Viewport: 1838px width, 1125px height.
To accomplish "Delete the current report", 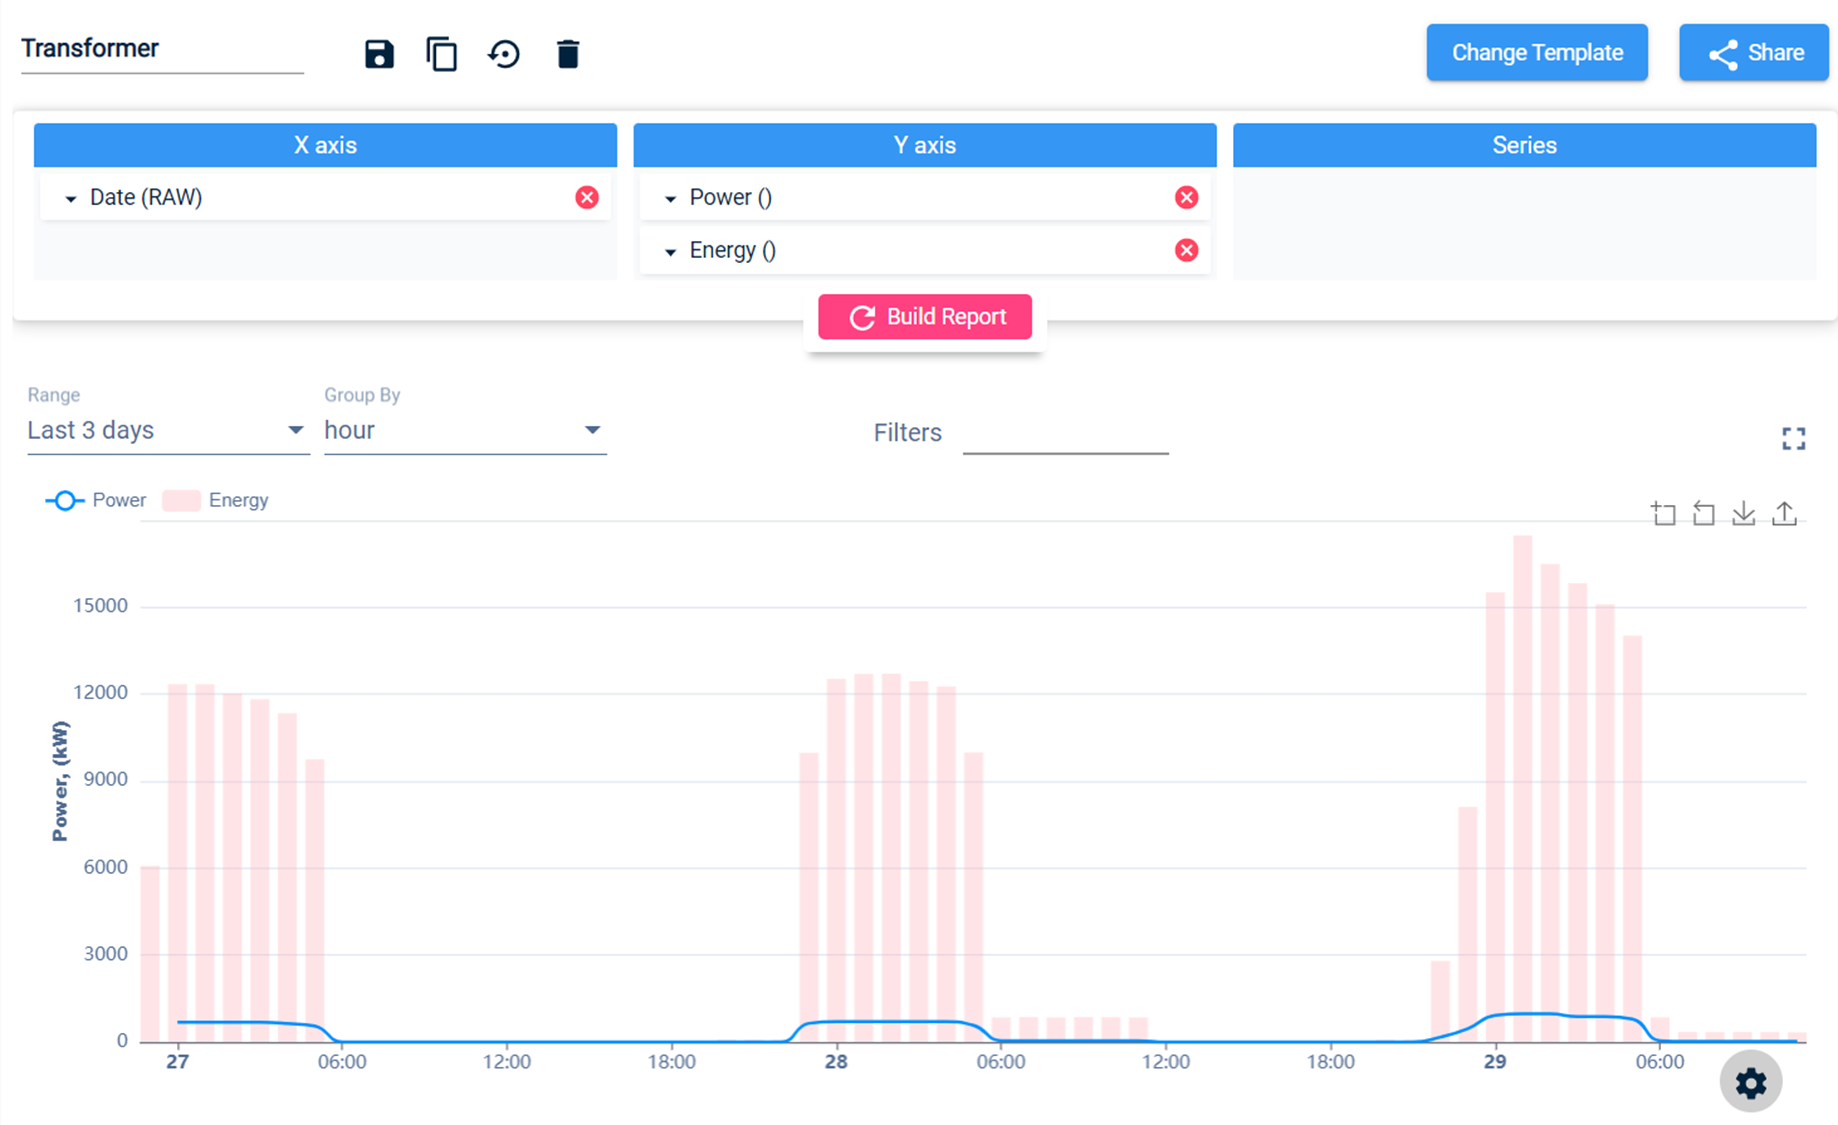I will point(567,54).
